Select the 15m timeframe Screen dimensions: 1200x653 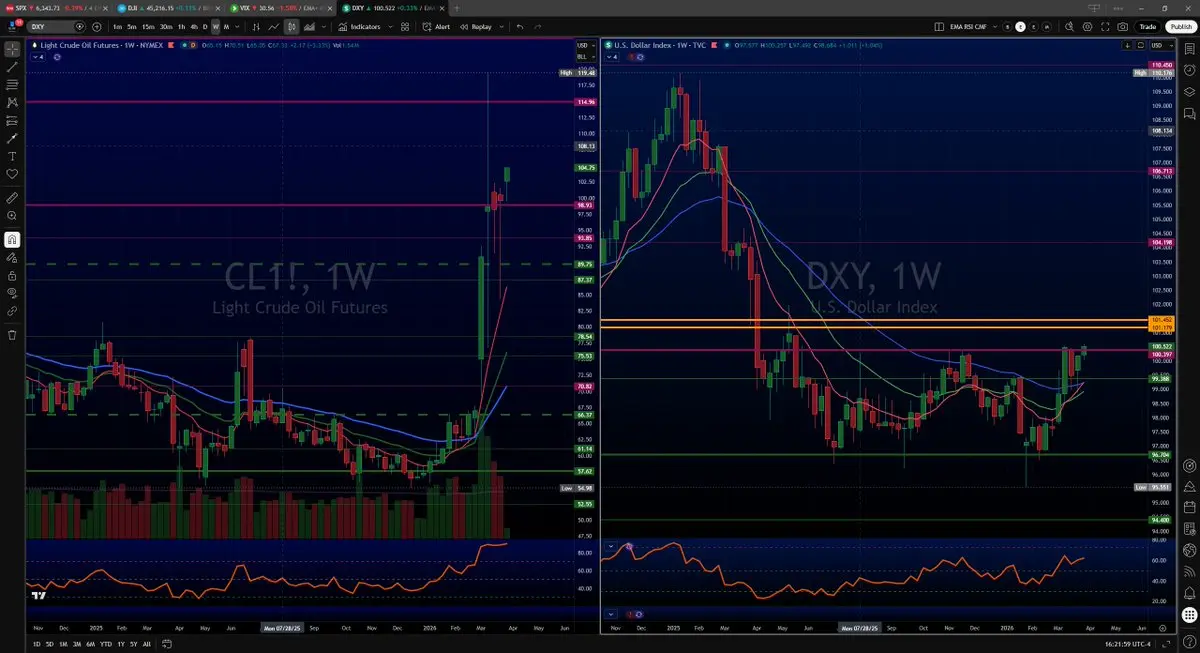(x=148, y=27)
